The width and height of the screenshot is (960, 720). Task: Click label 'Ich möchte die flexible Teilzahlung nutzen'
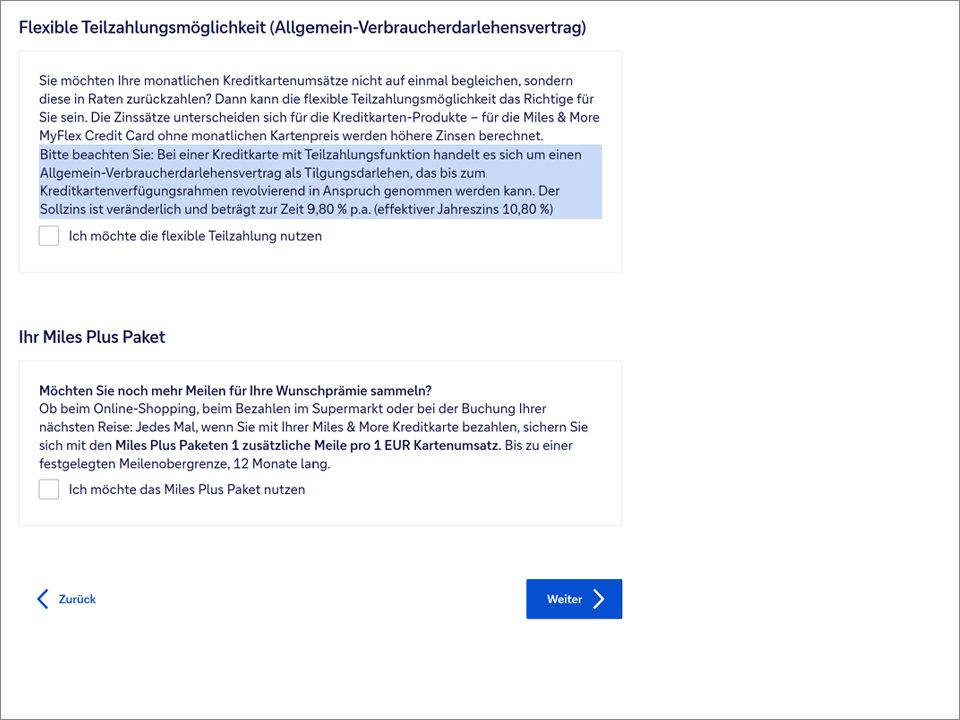[195, 237]
